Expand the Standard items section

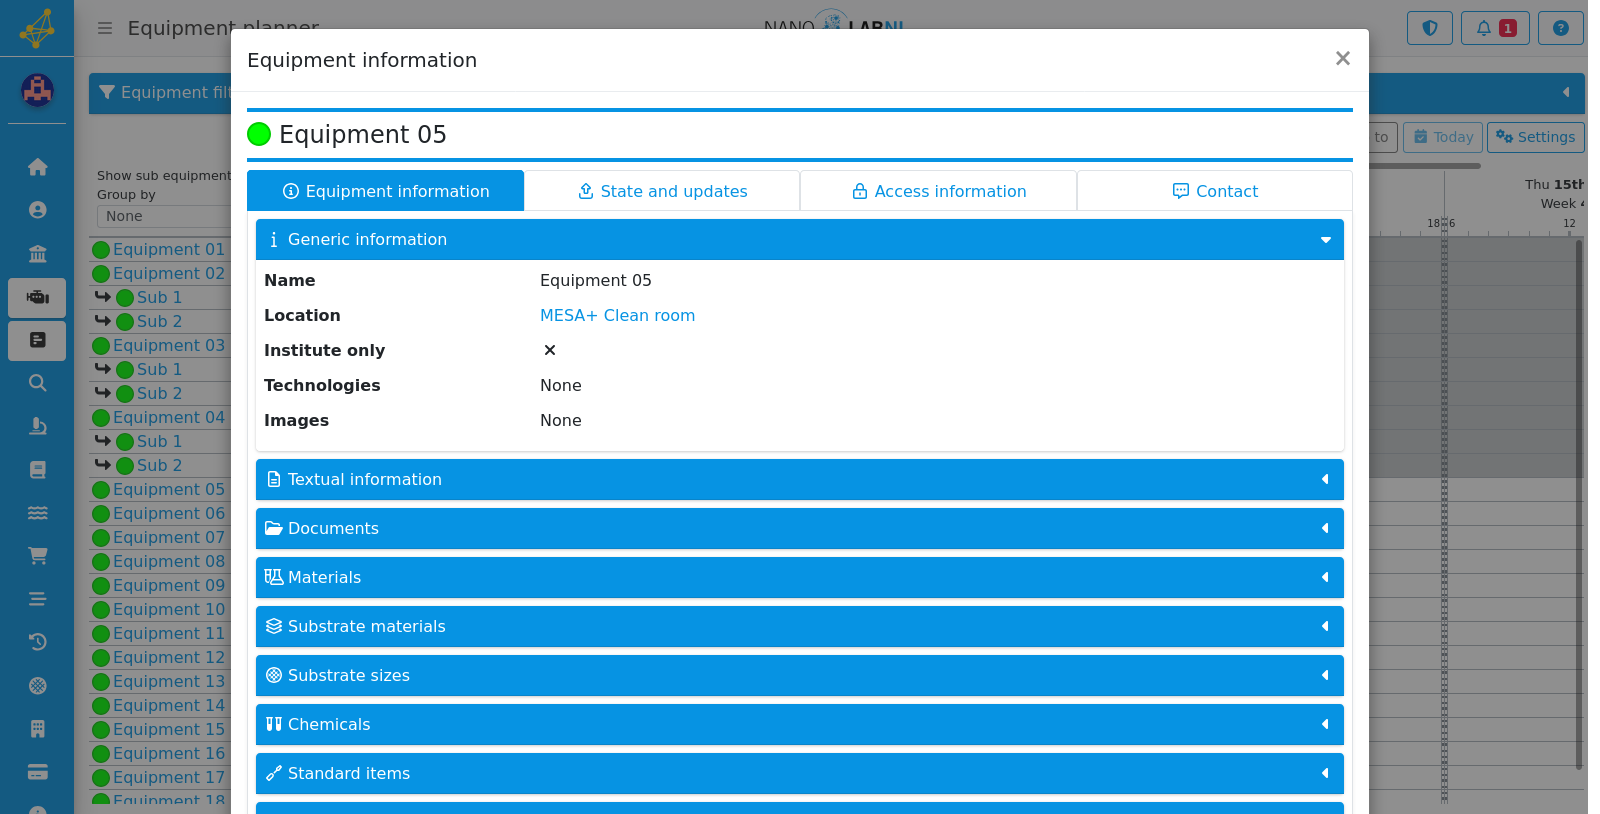point(800,774)
